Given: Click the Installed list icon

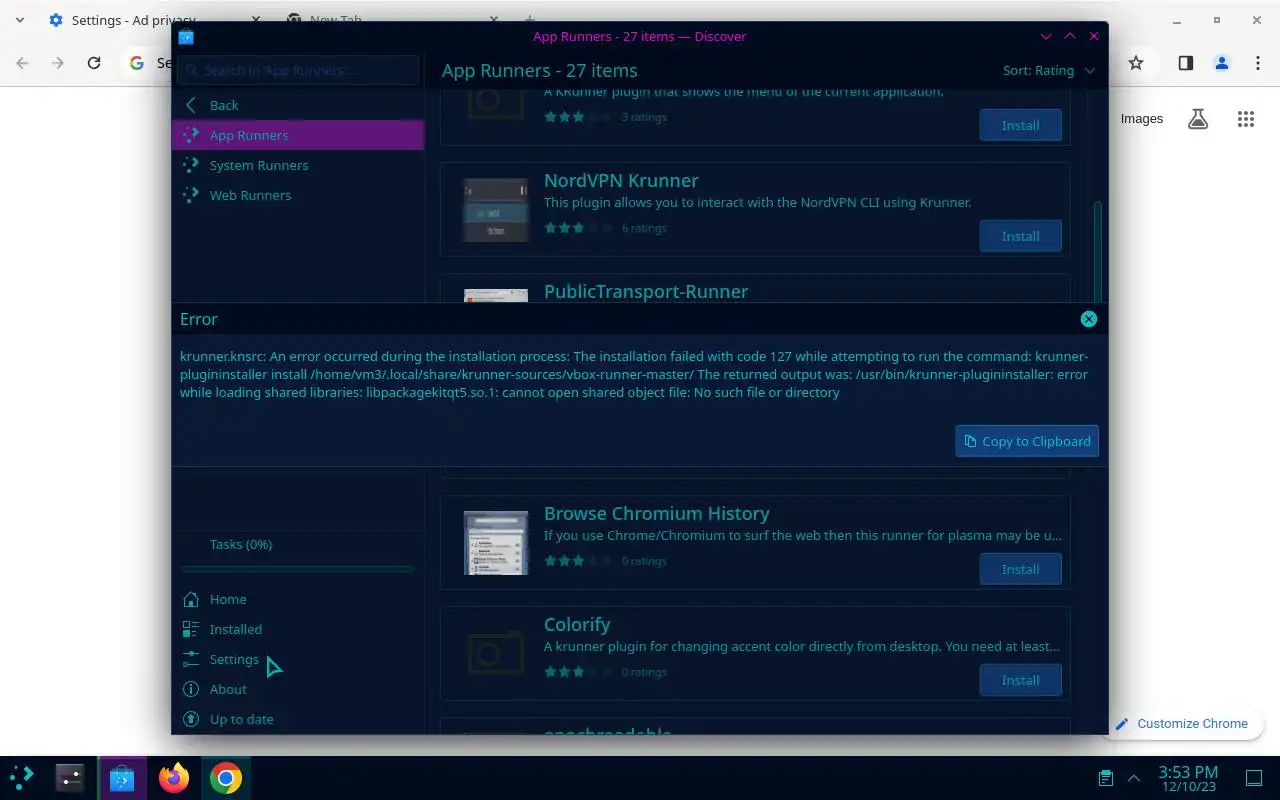Looking at the screenshot, I should 191,629.
